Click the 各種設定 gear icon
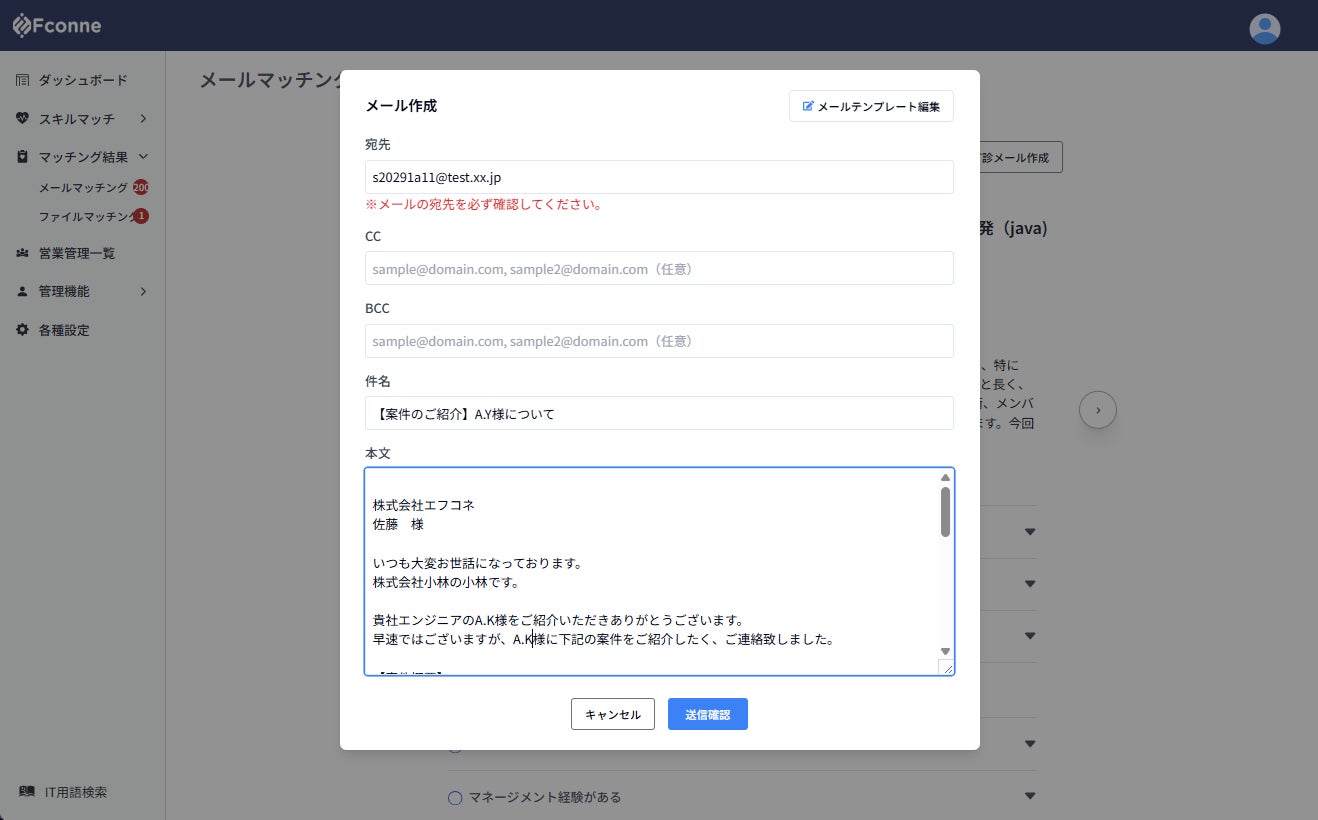 click(23, 330)
